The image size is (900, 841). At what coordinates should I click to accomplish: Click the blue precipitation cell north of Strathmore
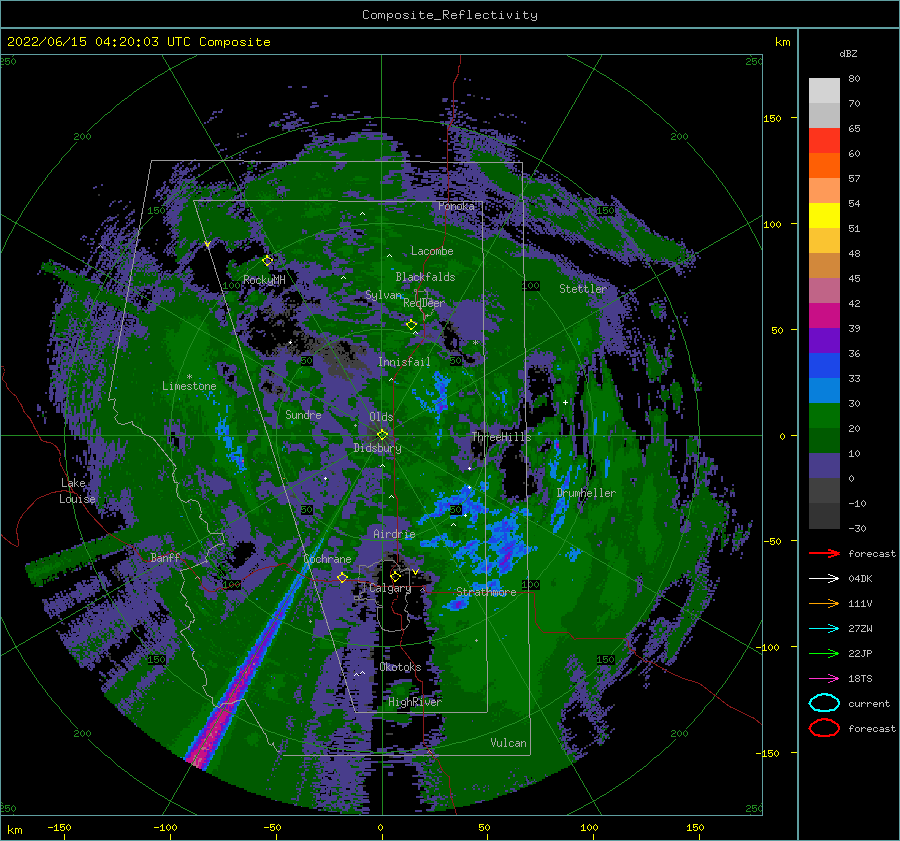(505, 545)
